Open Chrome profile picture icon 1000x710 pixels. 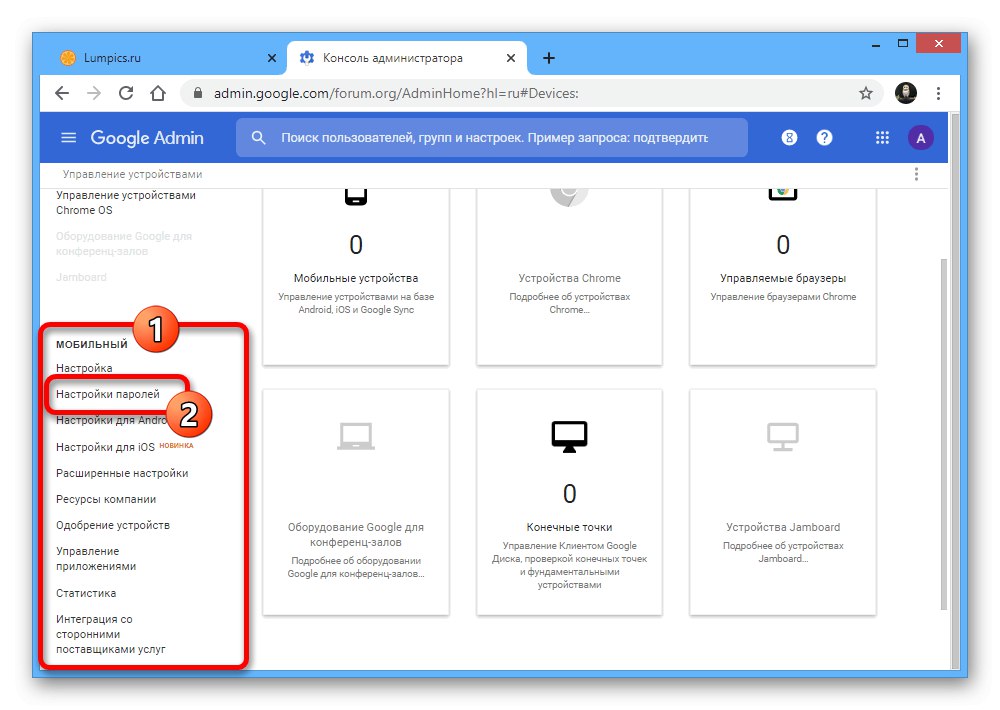click(906, 93)
